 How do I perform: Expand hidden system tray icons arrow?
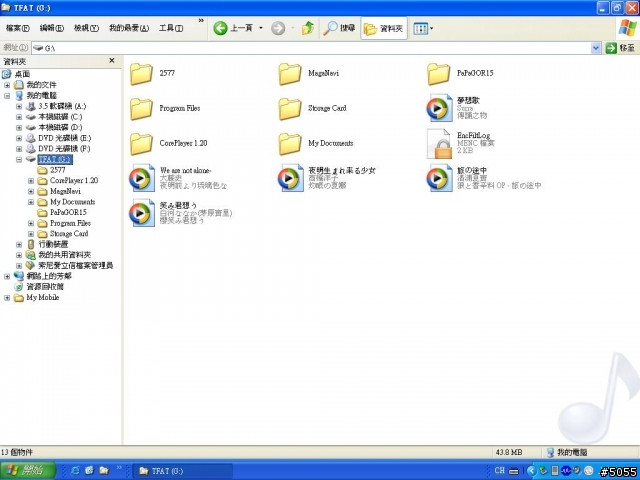[x=531, y=471]
